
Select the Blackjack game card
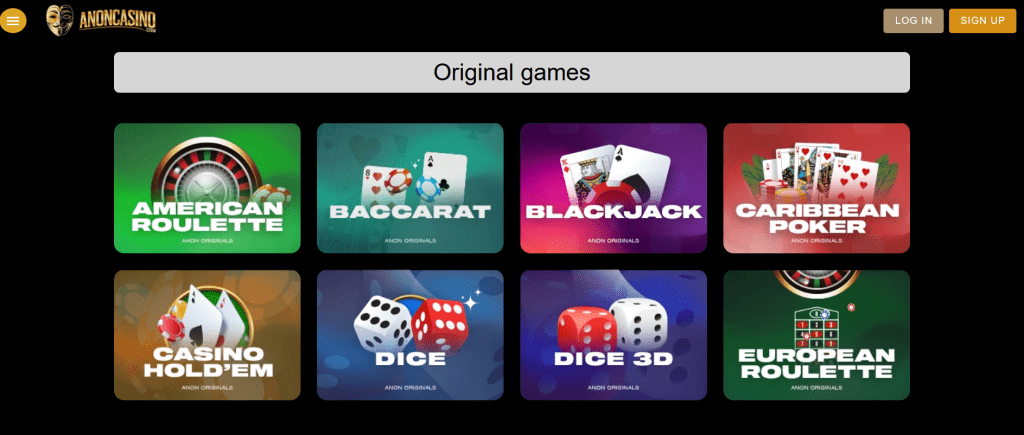tap(613, 188)
